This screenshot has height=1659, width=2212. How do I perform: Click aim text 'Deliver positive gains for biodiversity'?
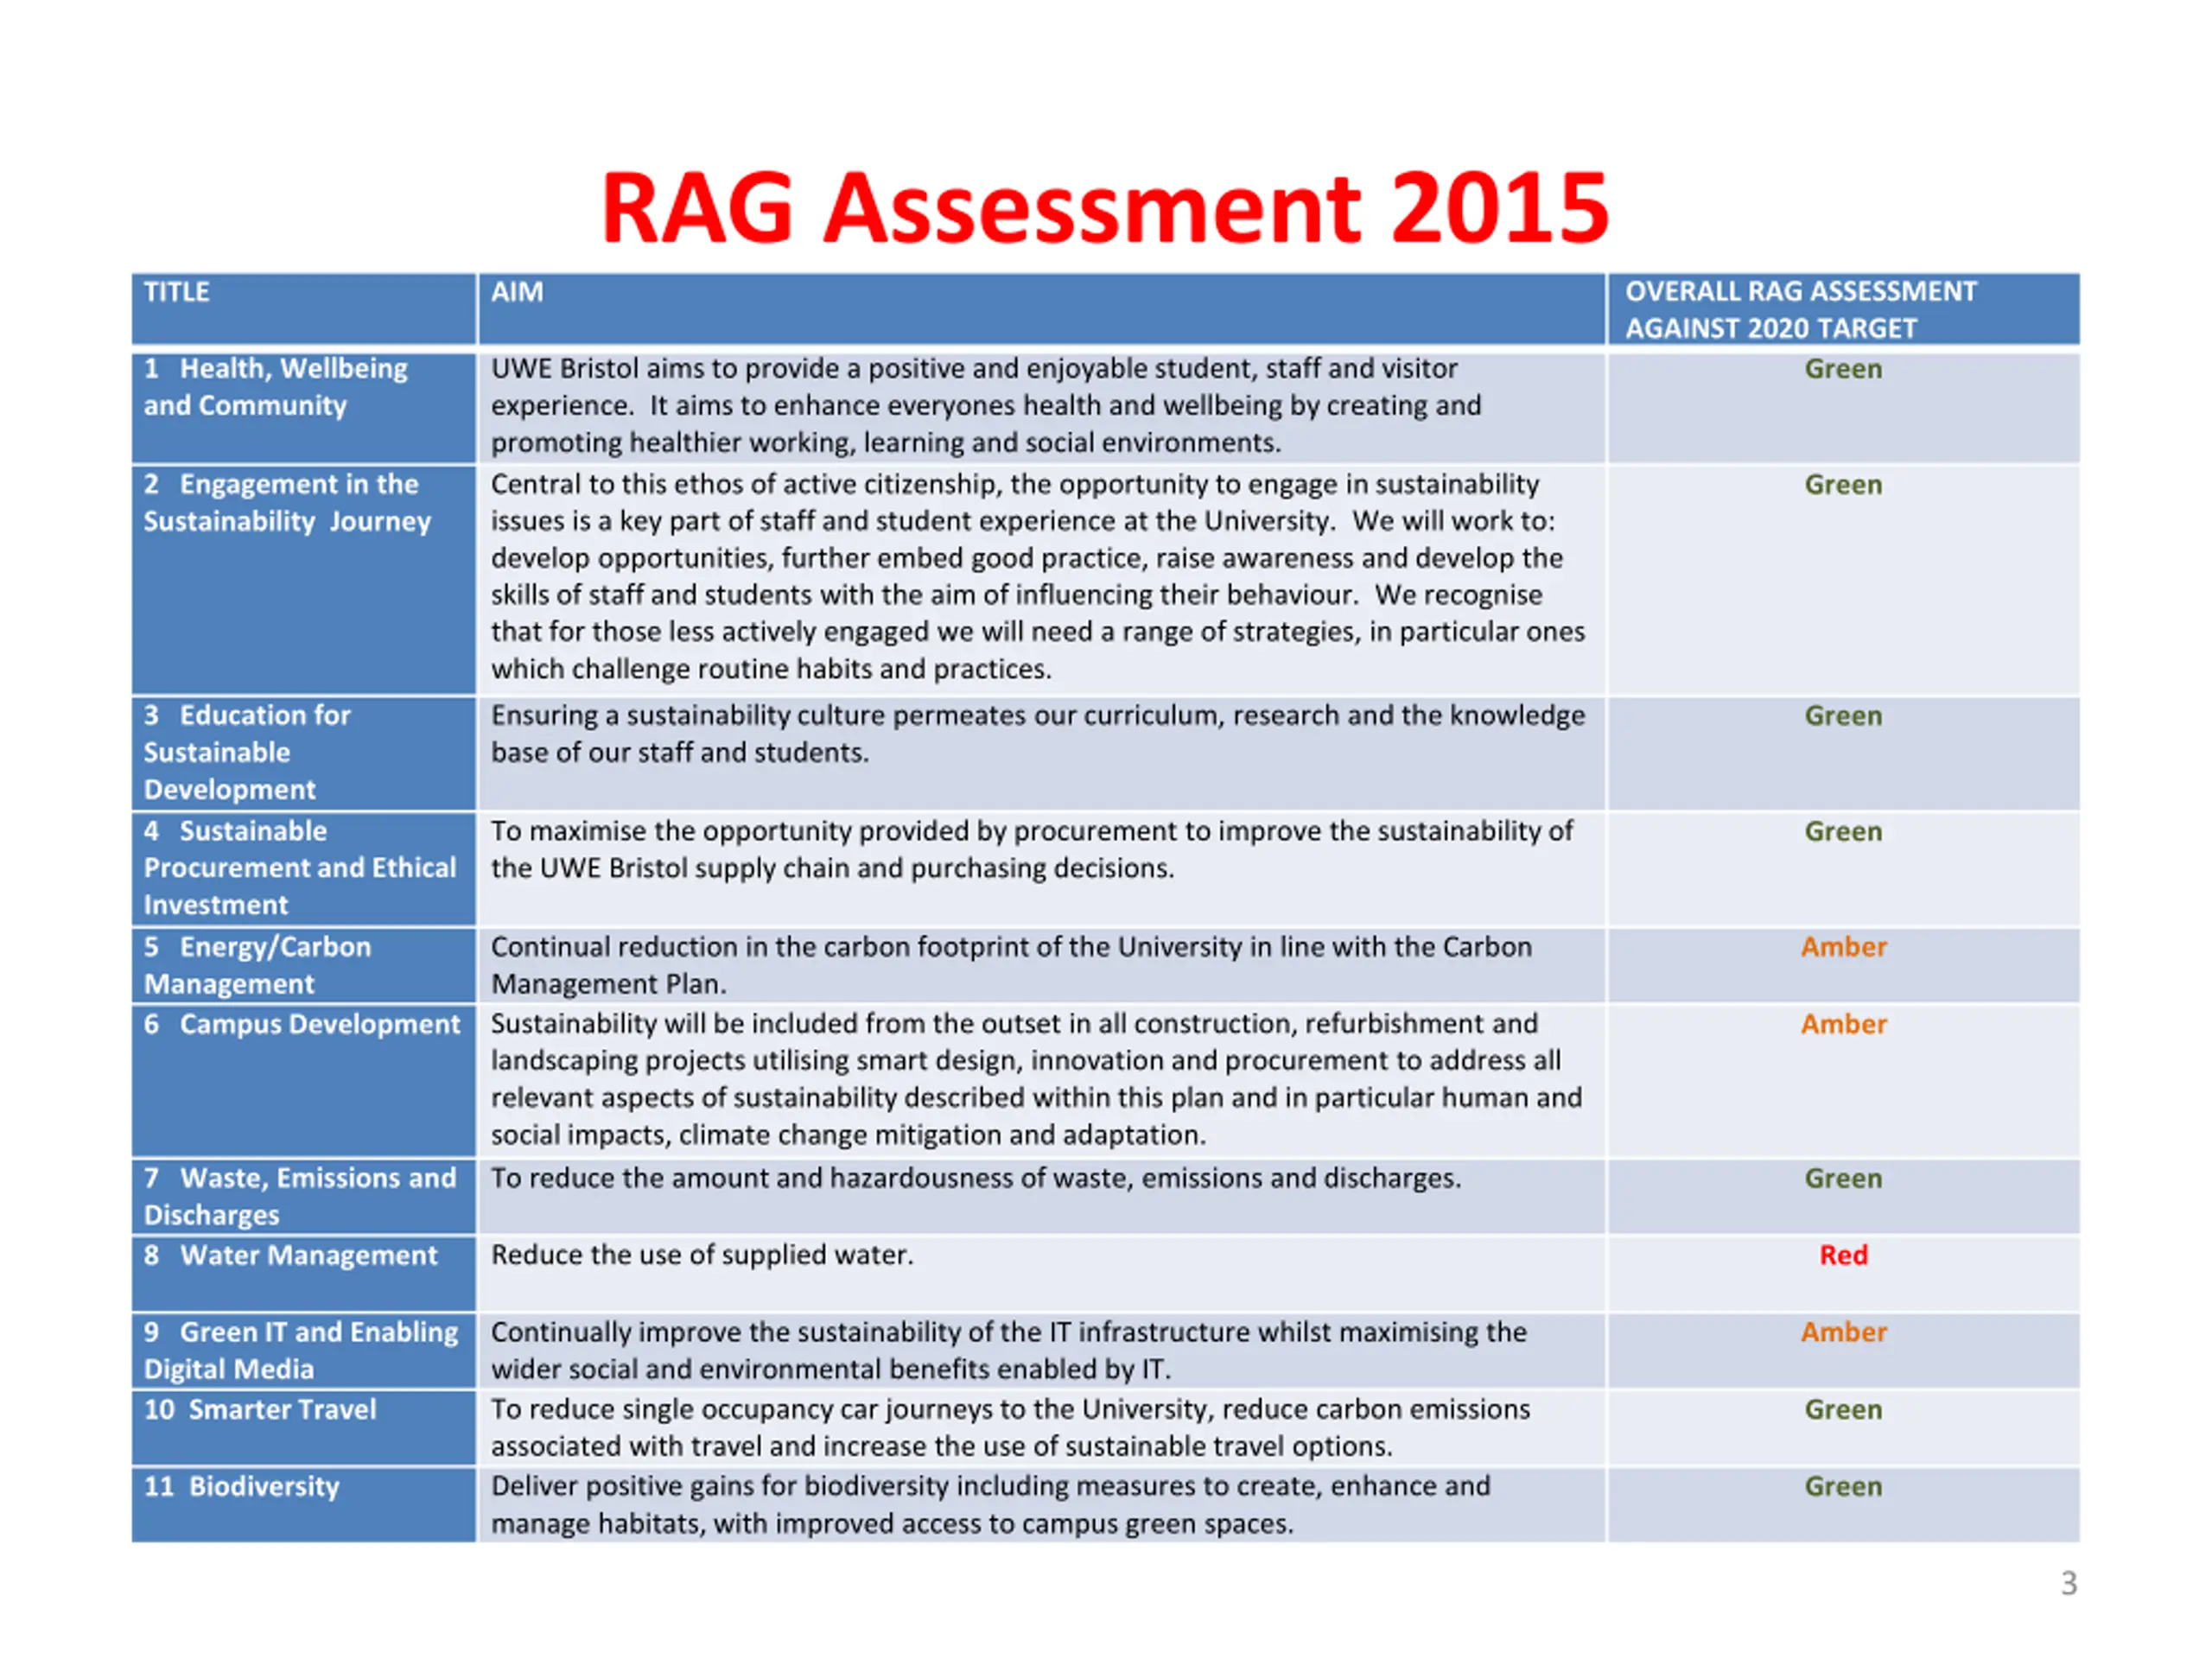pyautogui.click(x=990, y=1505)
